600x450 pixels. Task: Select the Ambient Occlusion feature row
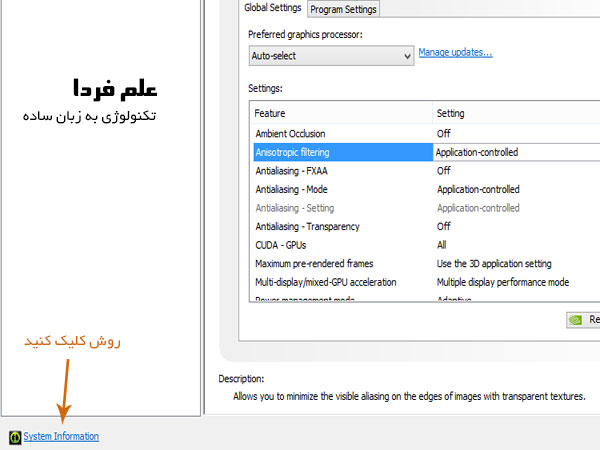tap(291, 133)
